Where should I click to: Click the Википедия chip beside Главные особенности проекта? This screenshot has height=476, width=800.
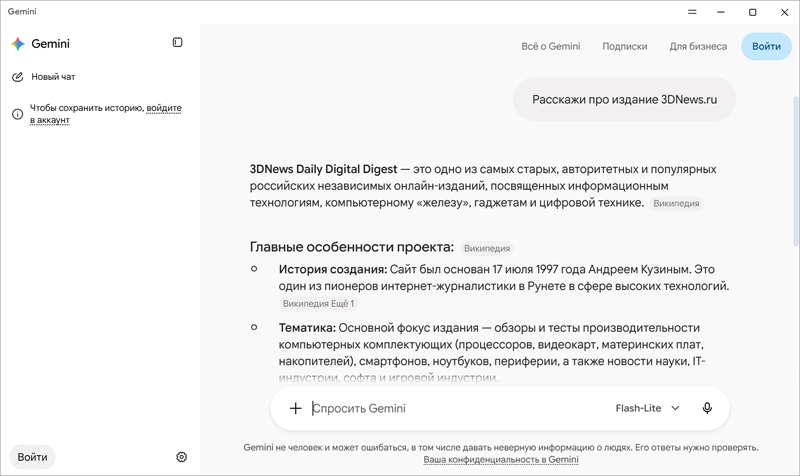(487, 248)
